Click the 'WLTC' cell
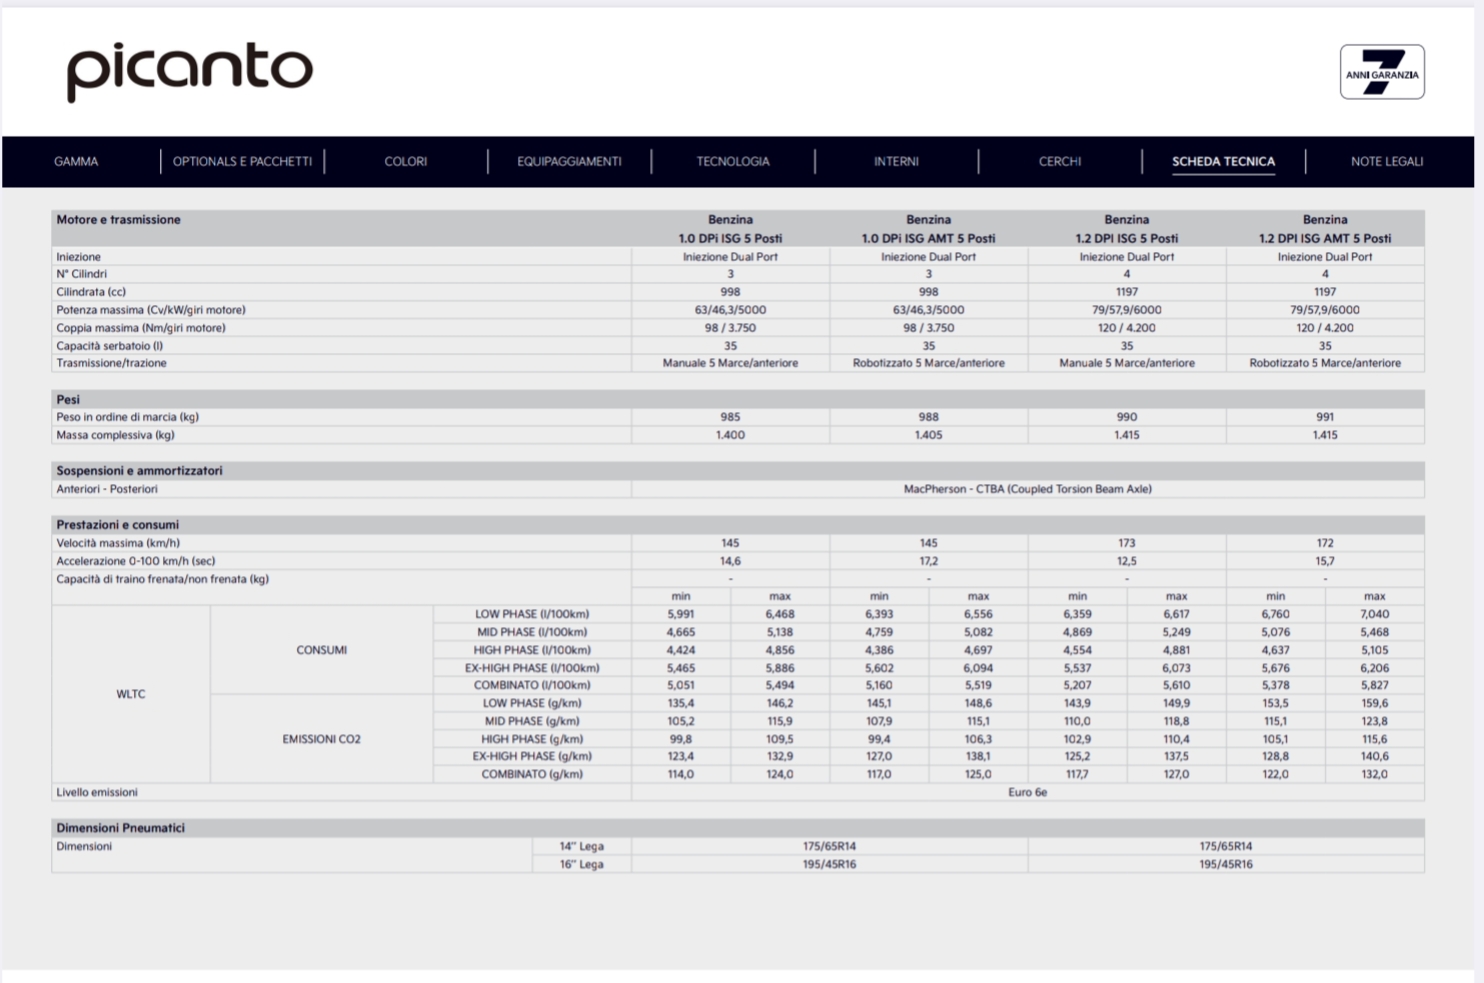 pos(130,694)
